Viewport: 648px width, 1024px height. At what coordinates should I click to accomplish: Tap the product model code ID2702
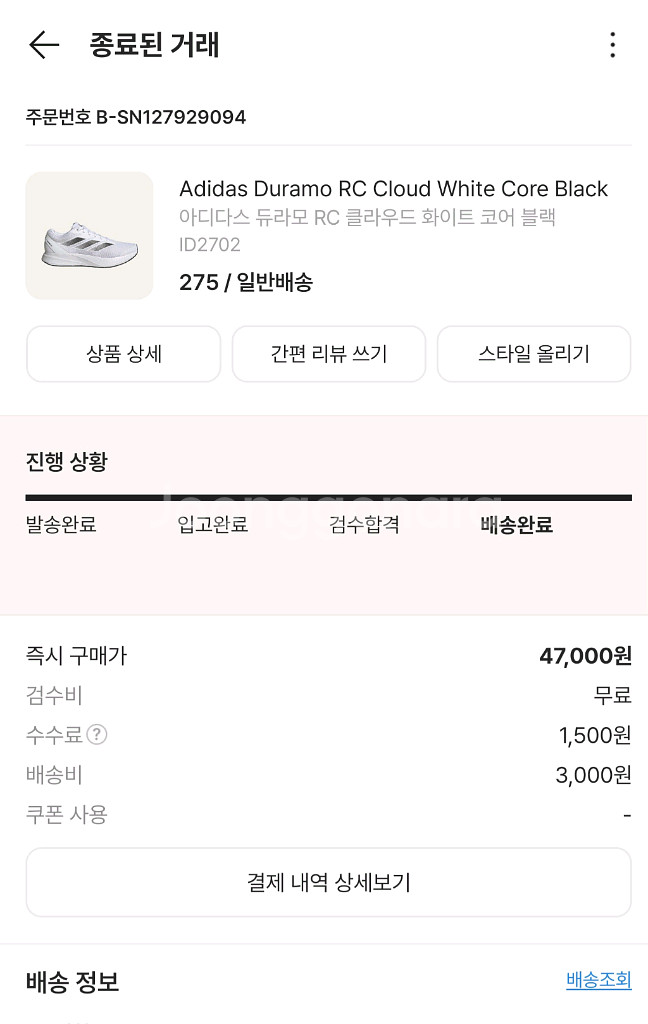210,245
